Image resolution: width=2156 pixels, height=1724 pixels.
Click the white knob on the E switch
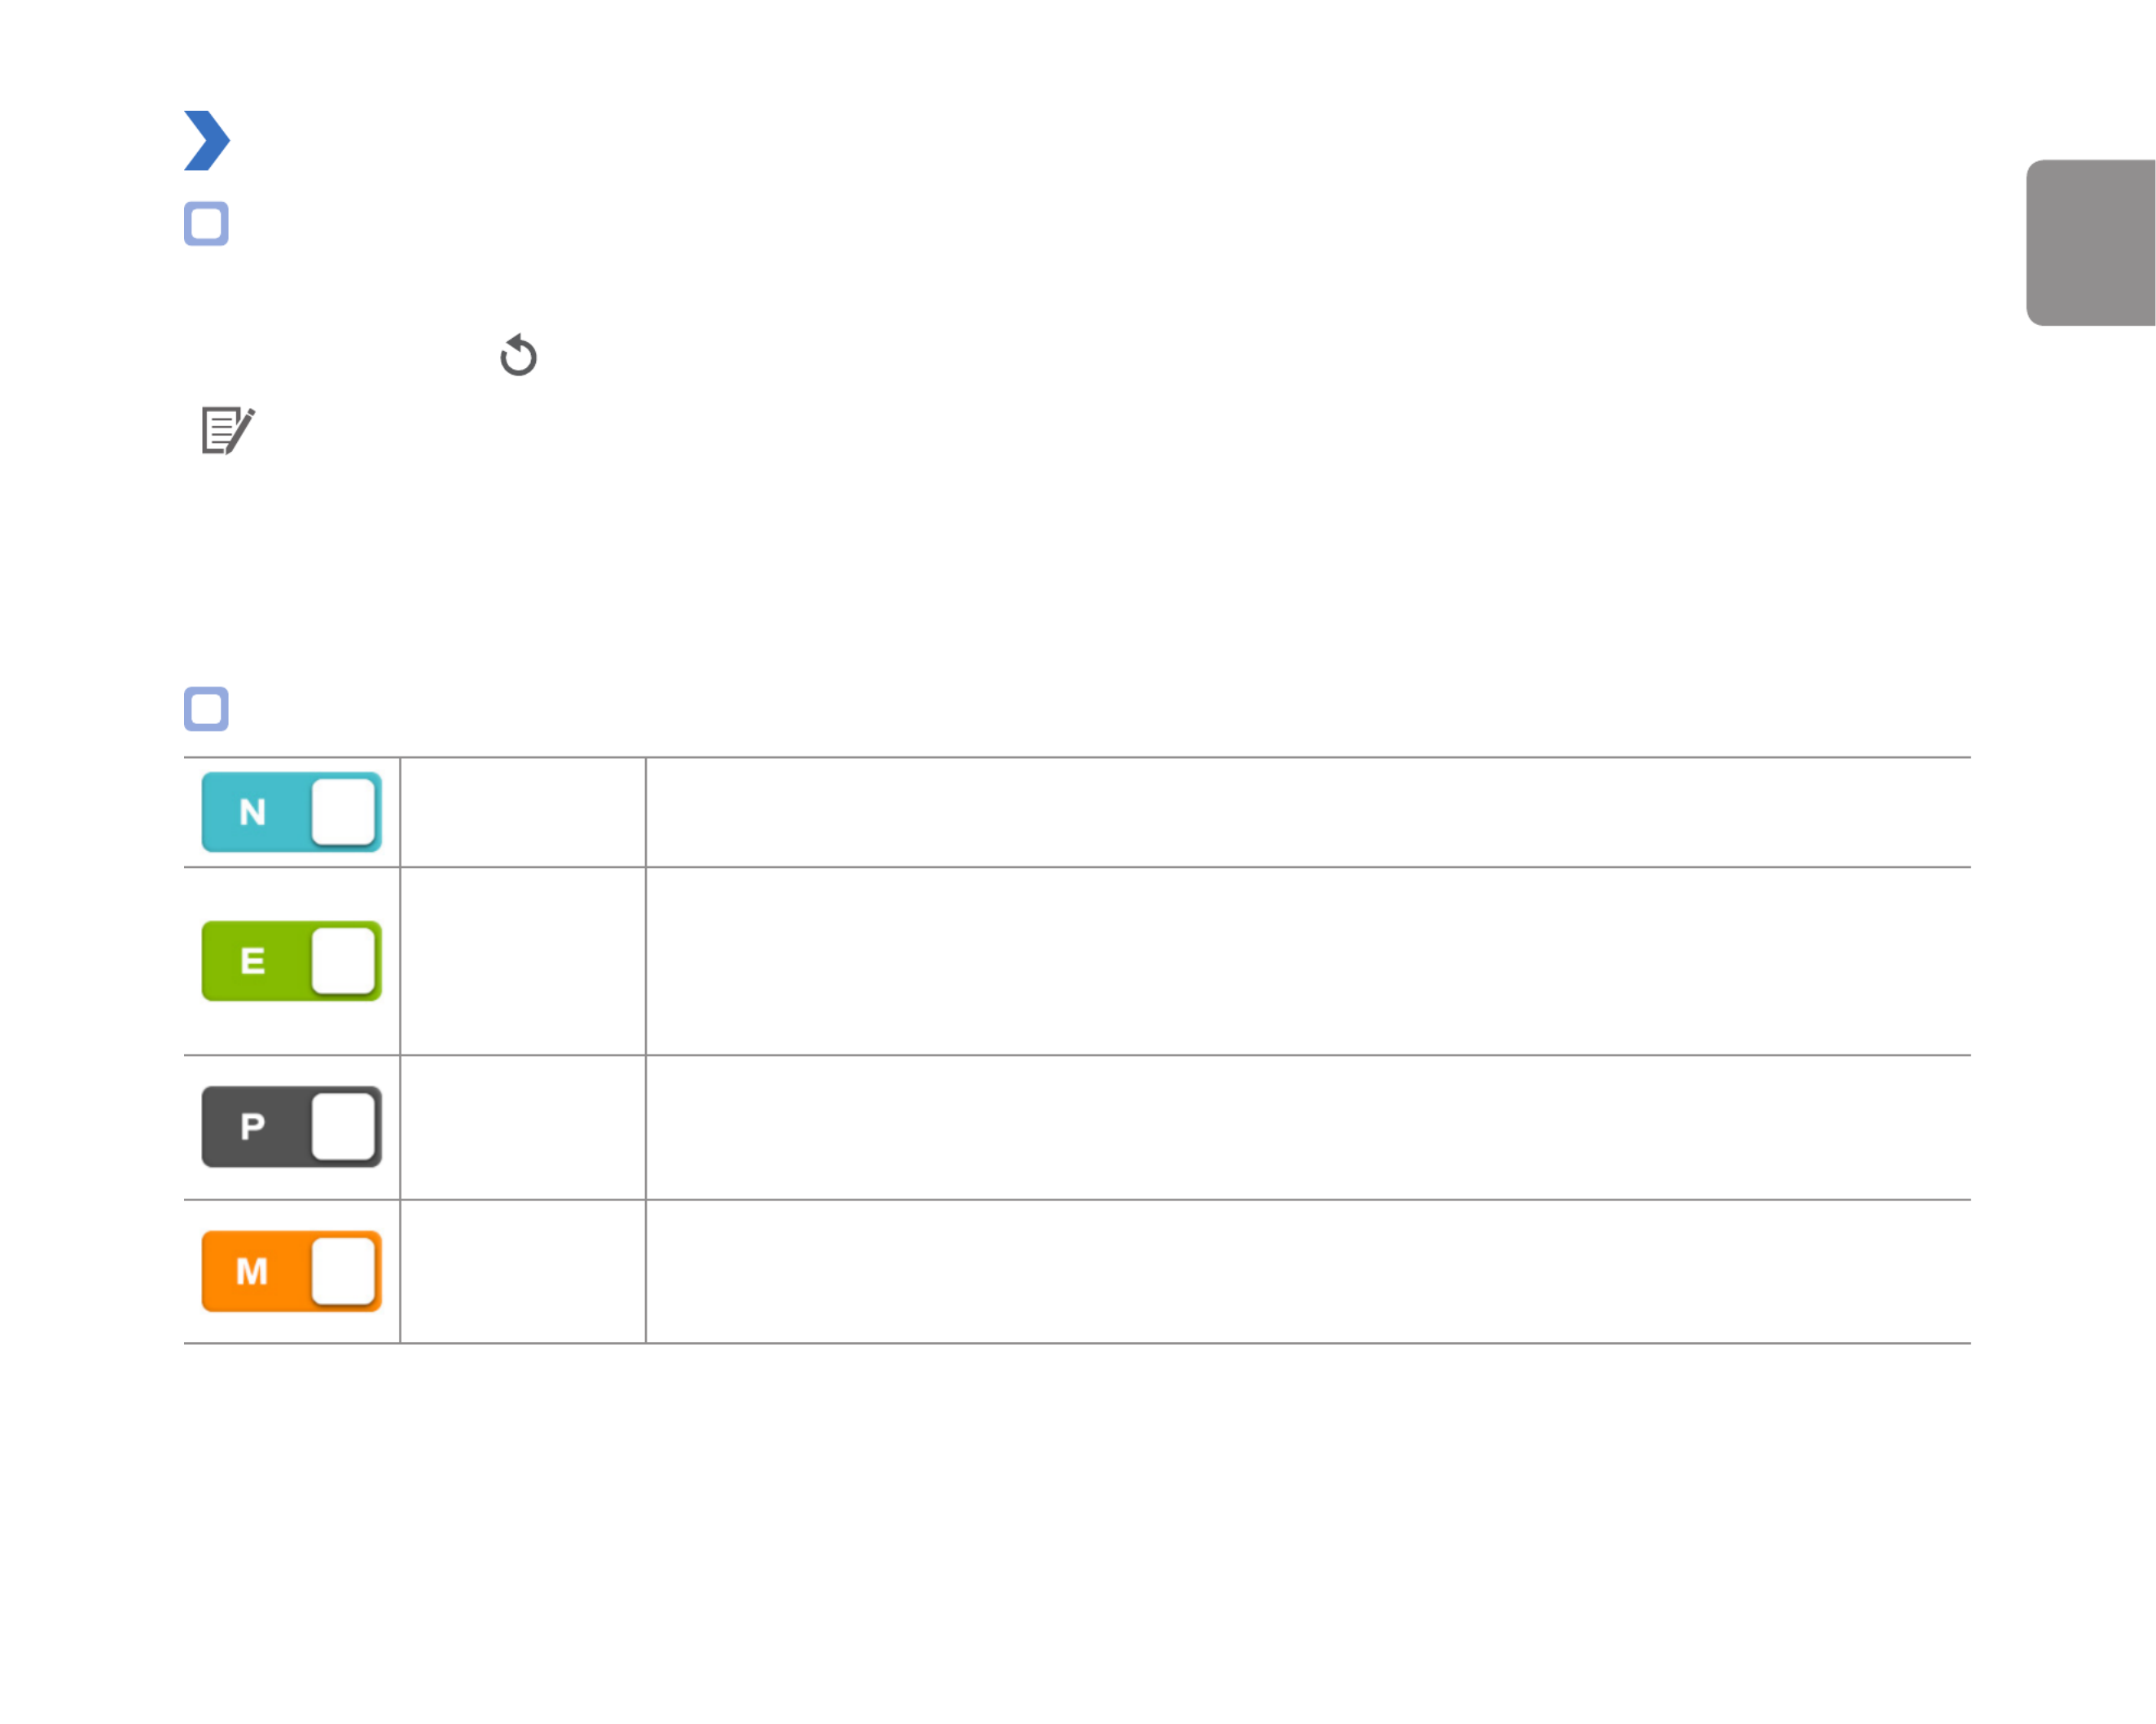(x=343, y=961)
